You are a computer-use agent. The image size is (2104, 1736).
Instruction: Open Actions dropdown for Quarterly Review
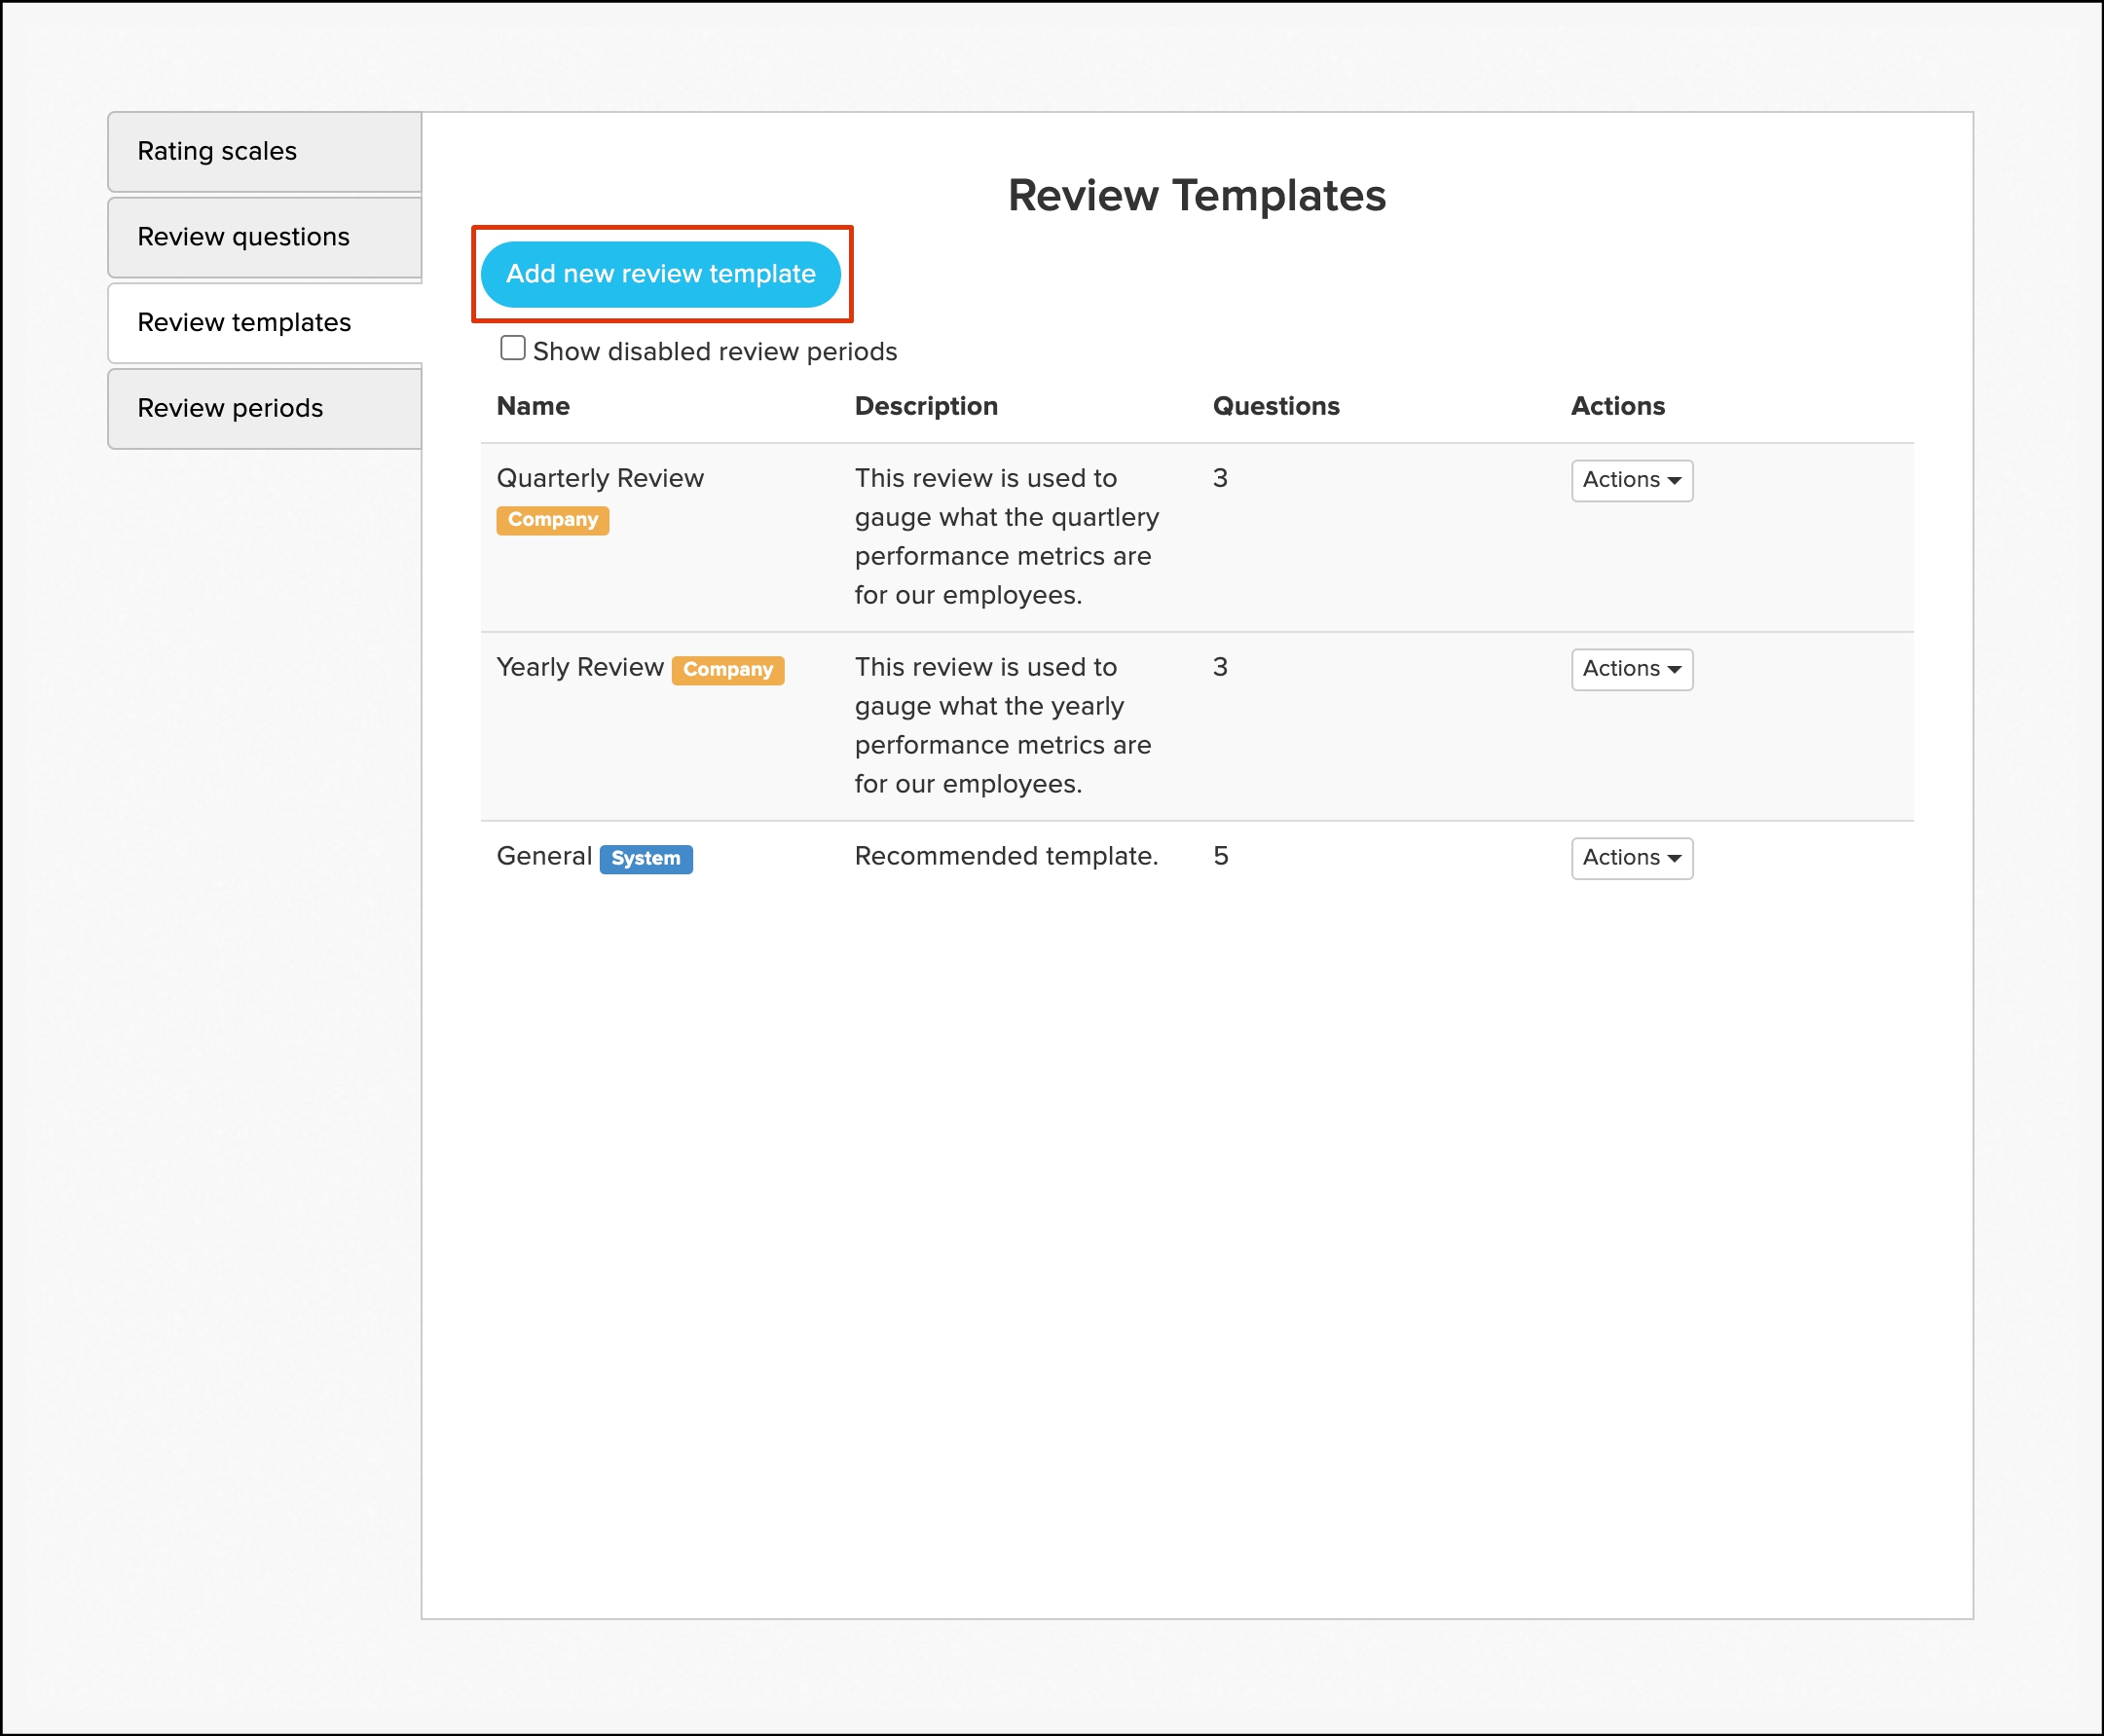tap(1631, 480)
